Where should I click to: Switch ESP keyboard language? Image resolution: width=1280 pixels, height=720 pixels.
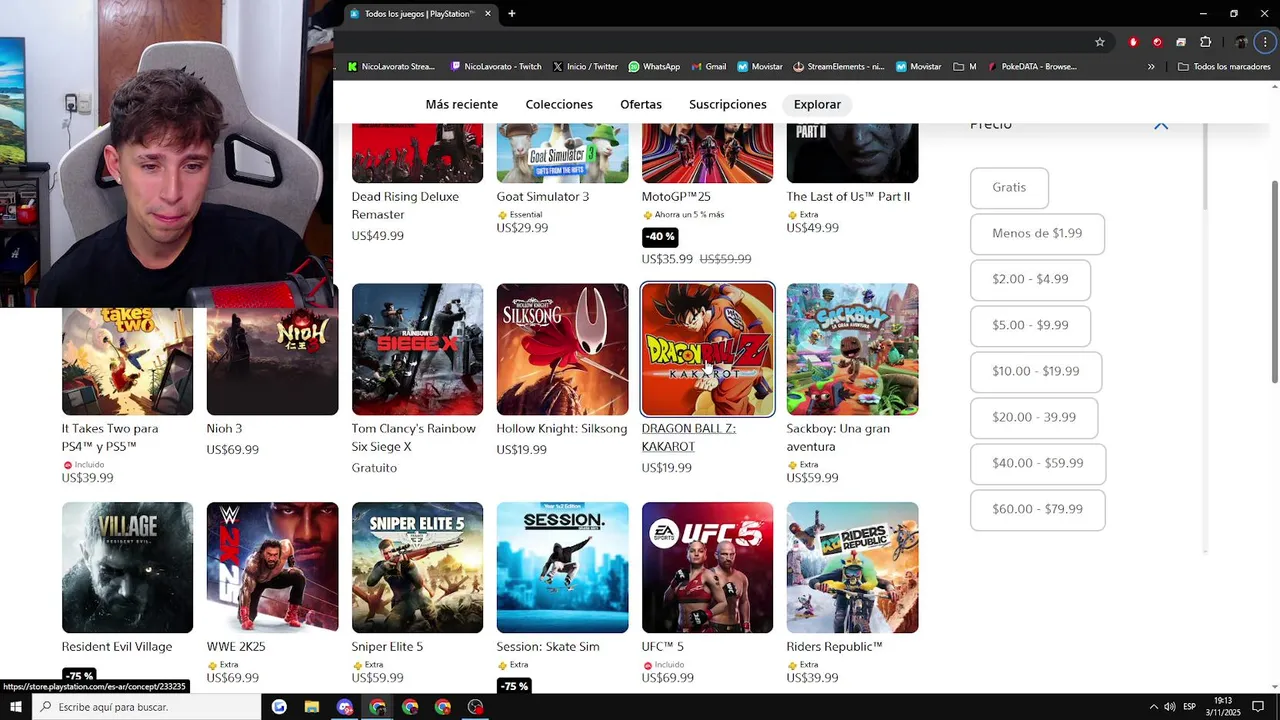pyautogui.click(x=1189, y=707)
